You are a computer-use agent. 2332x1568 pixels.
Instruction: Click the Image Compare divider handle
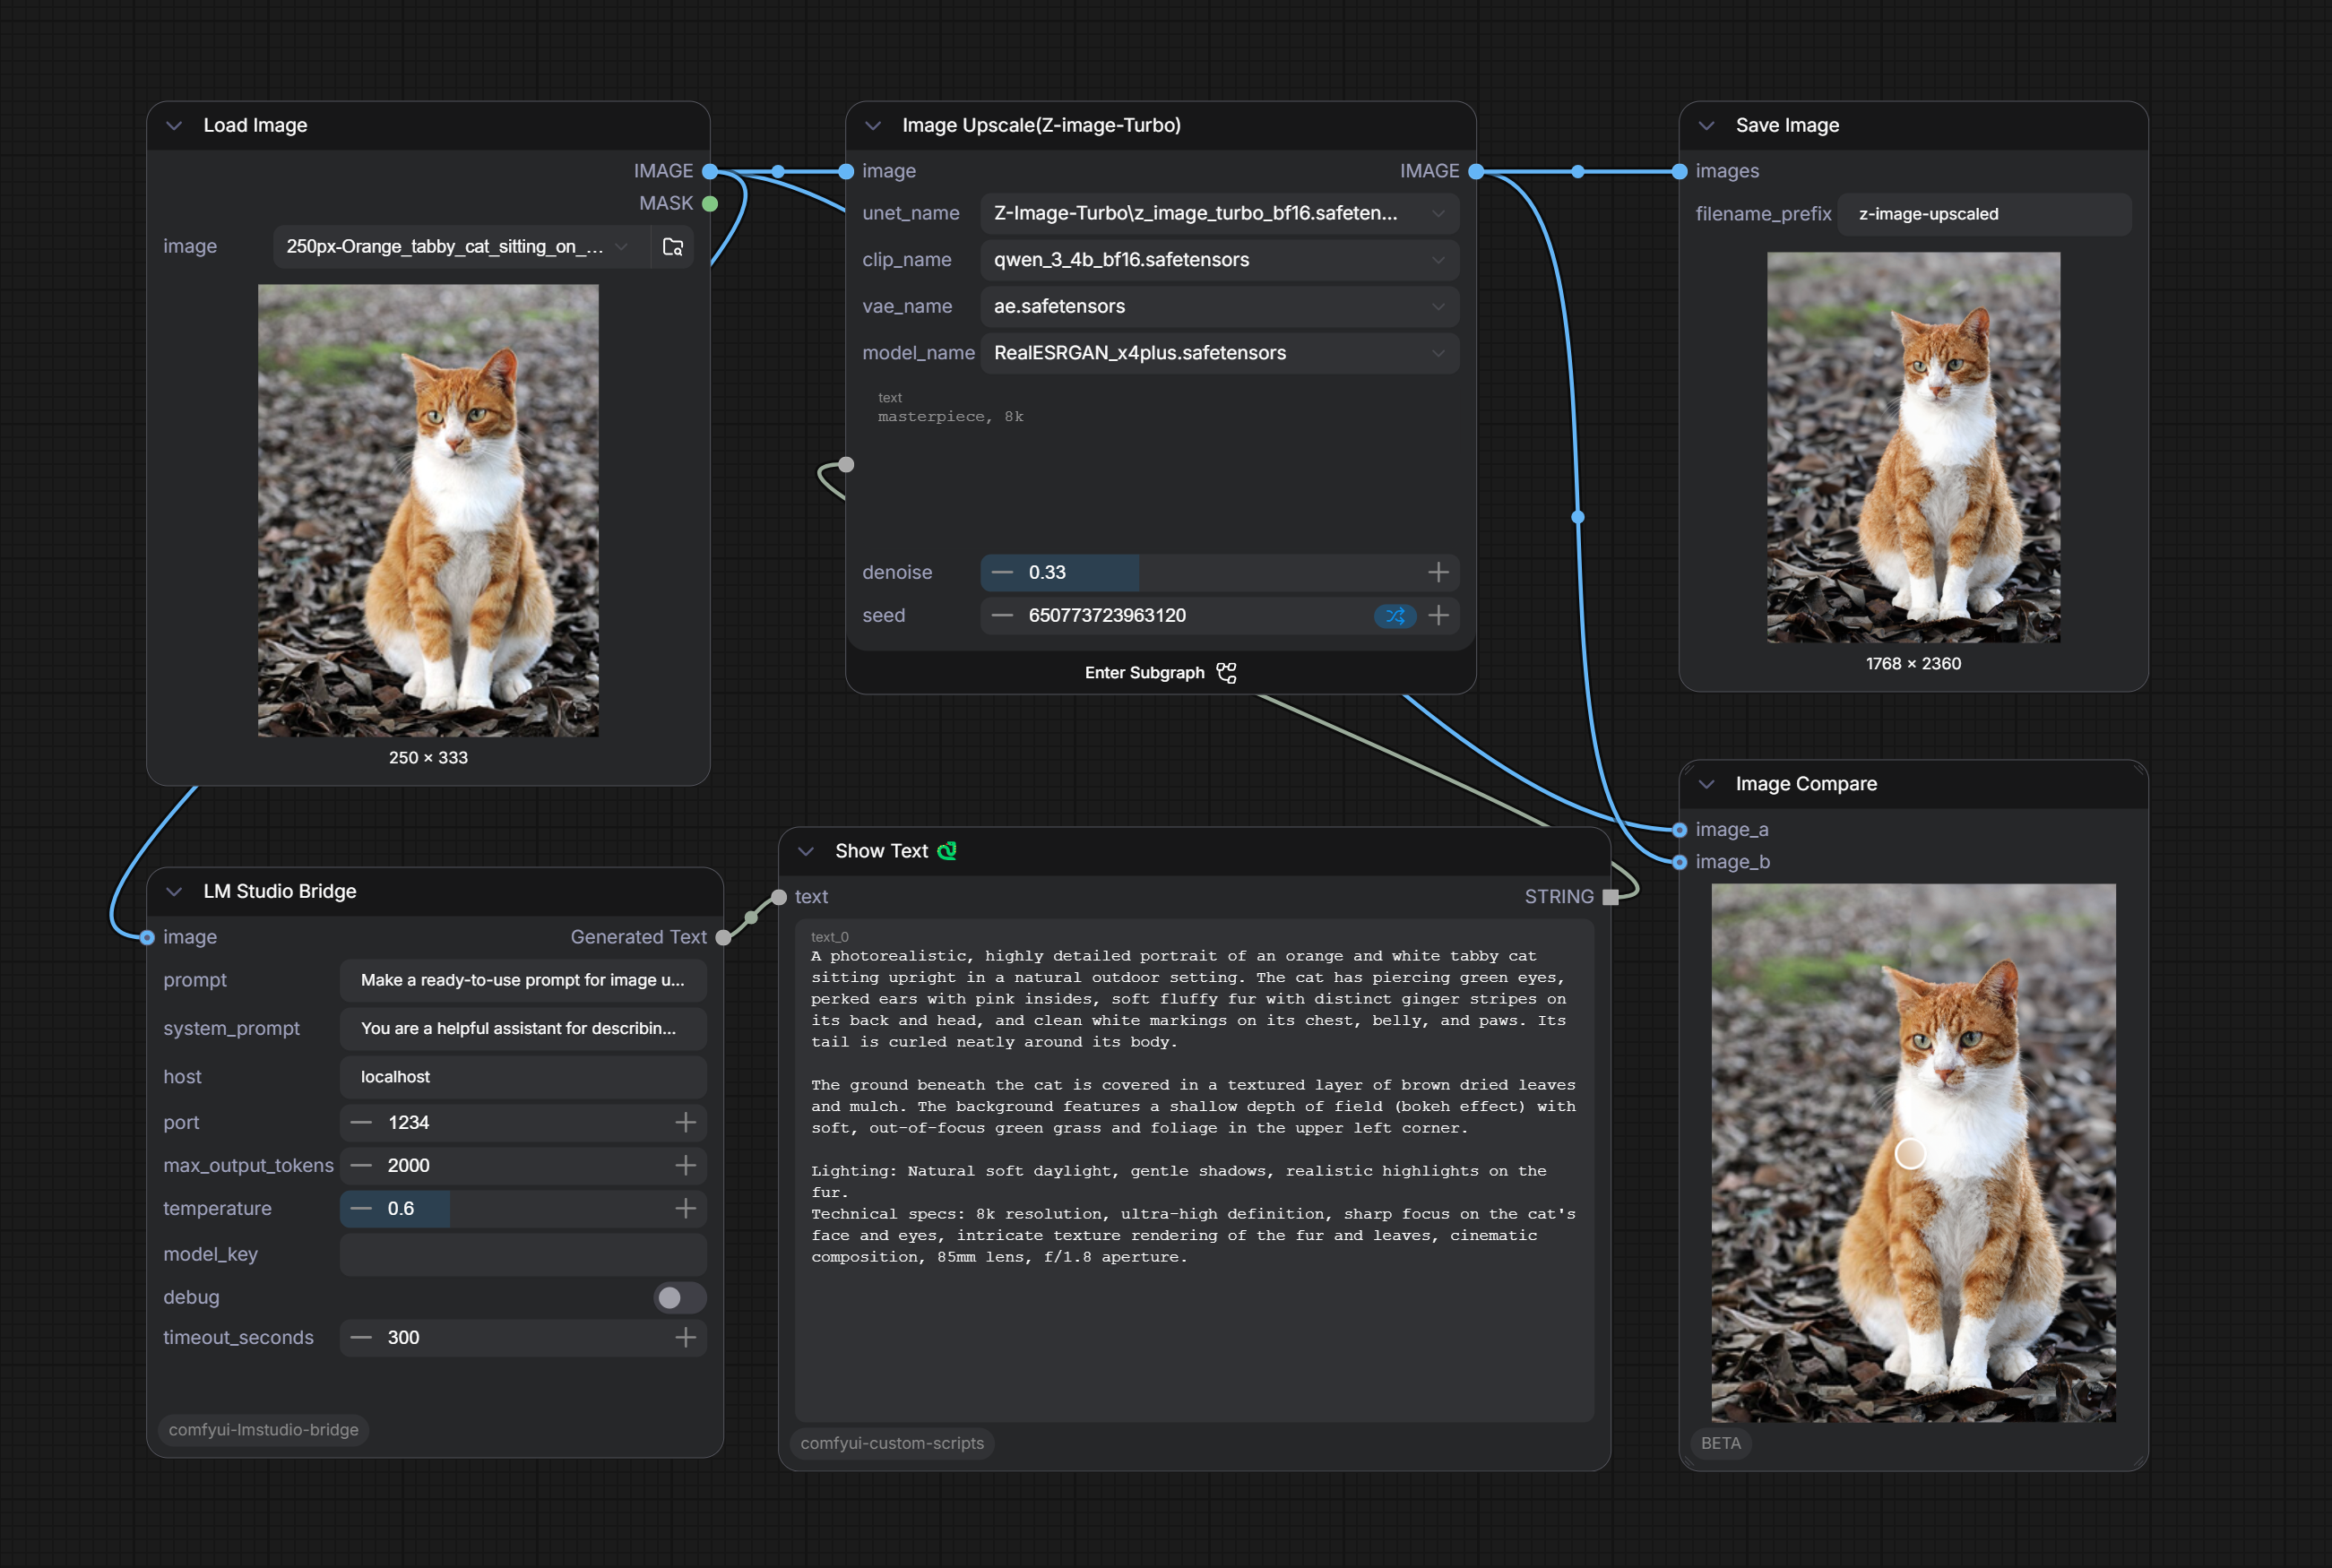pos(1910,1154)
